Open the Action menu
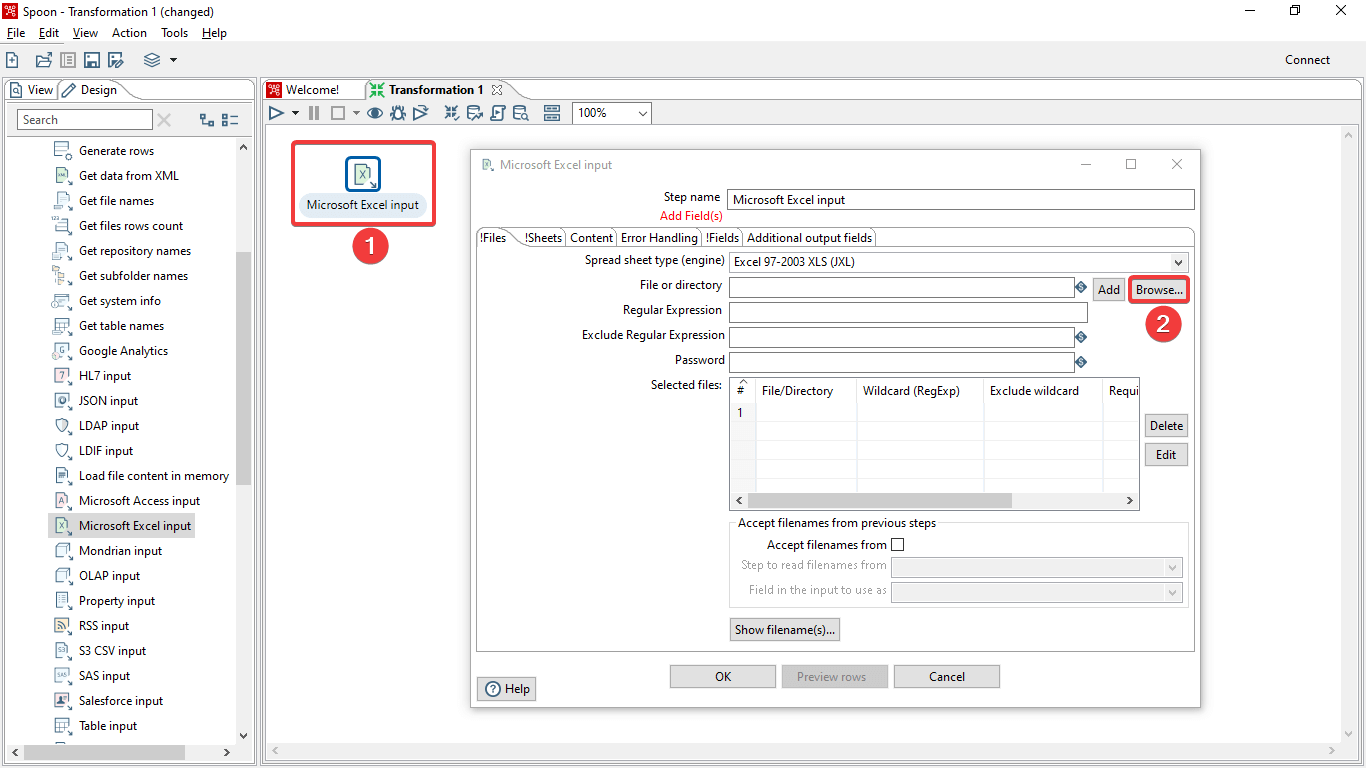 (x=129, y=33)
